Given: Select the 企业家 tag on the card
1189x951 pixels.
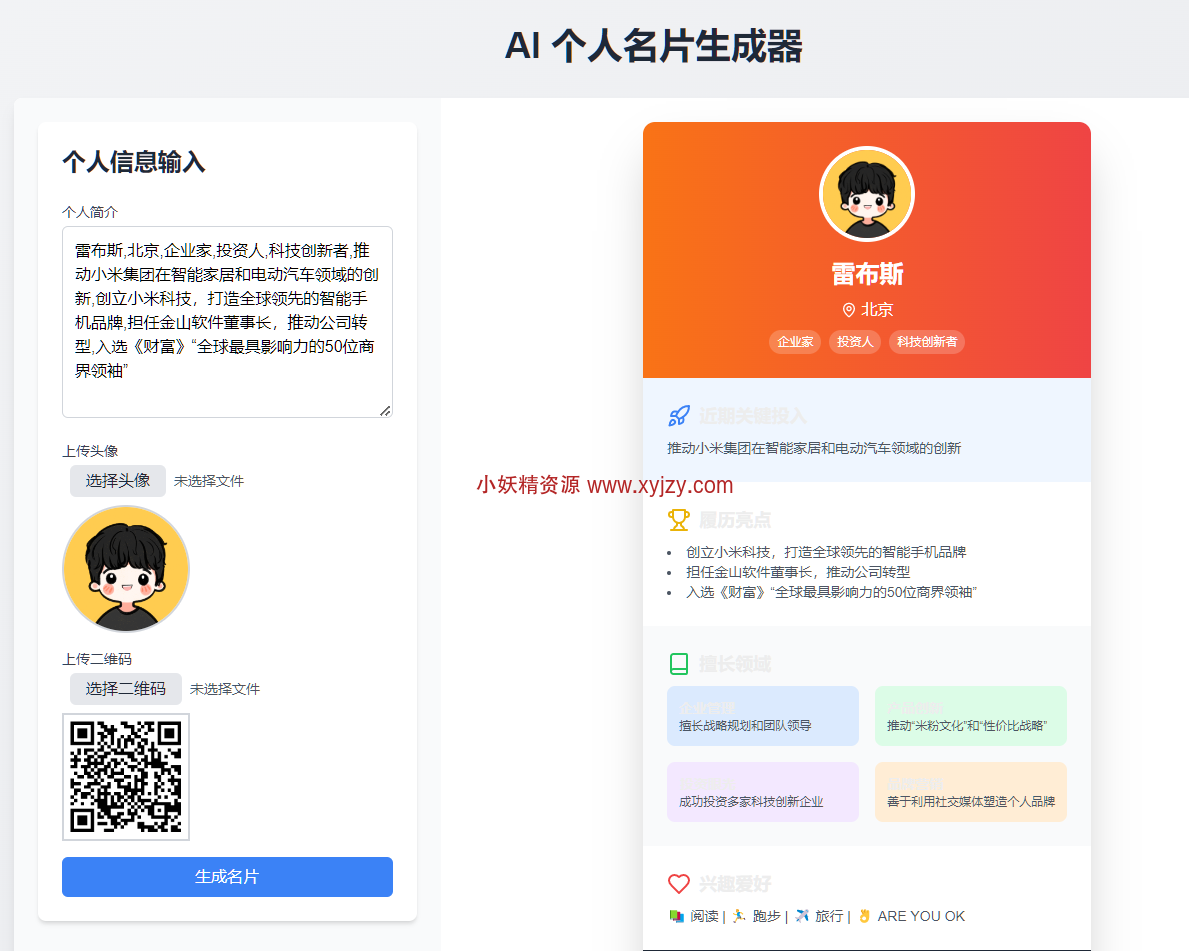Looking at the screenshot, I should pyautogui.click(x=795, y=342).
